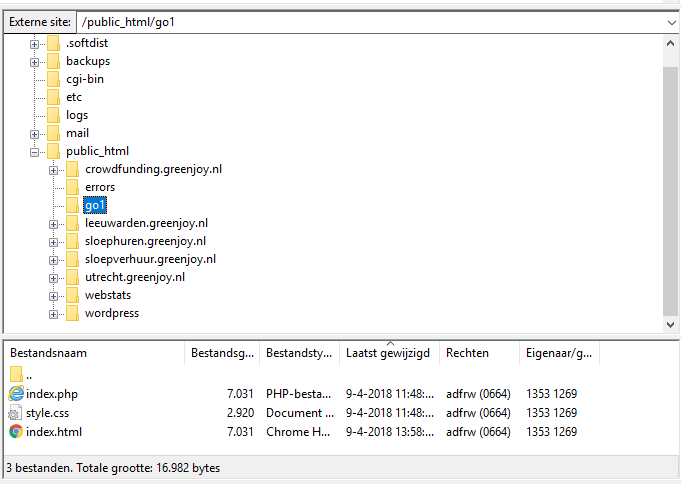Select the utrecht.greenjoy.nl tree label

(135, 277)
